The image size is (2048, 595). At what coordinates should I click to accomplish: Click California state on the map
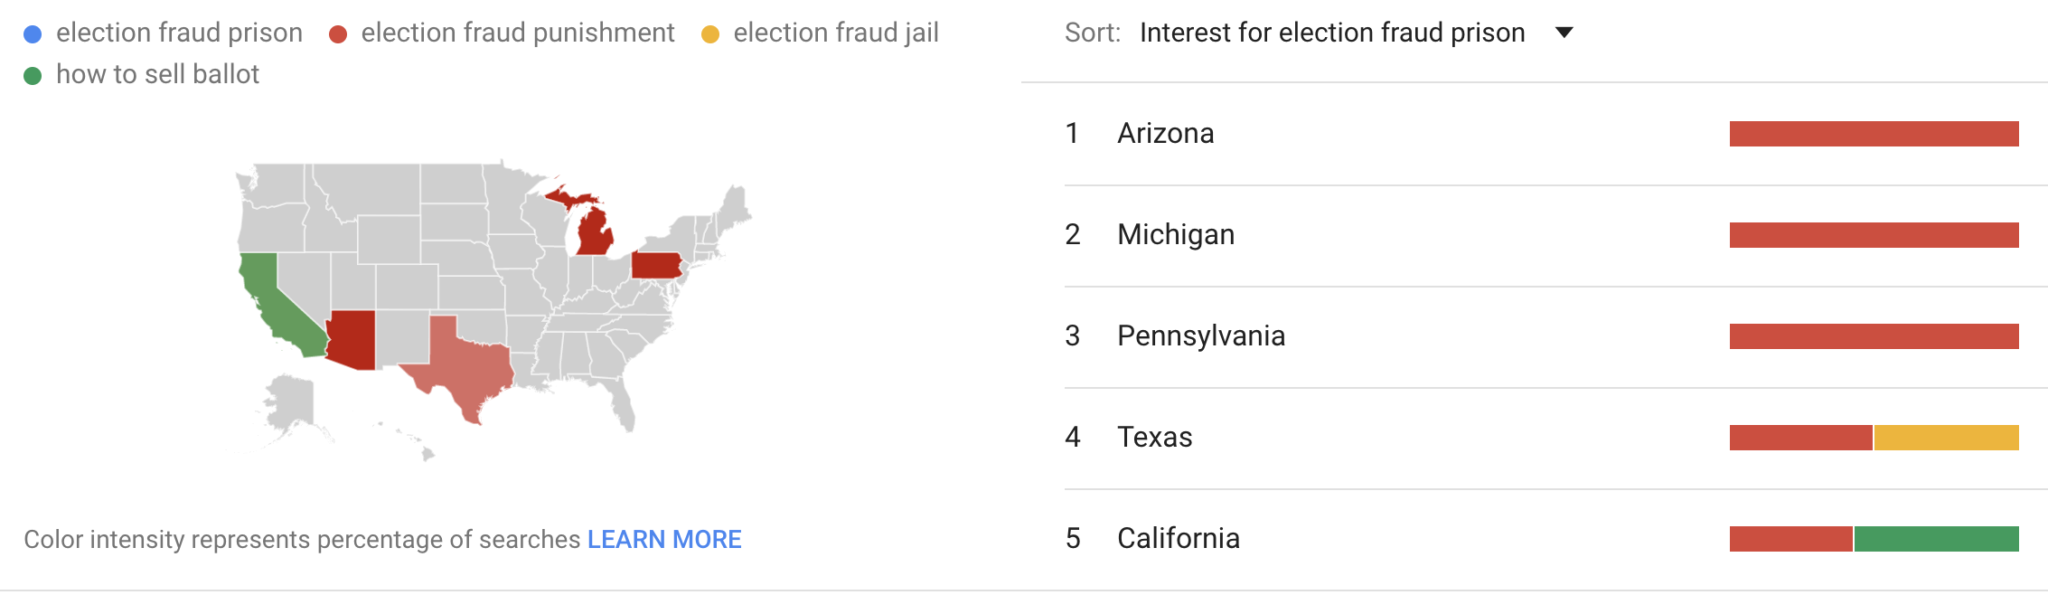[x=272, y=300]
